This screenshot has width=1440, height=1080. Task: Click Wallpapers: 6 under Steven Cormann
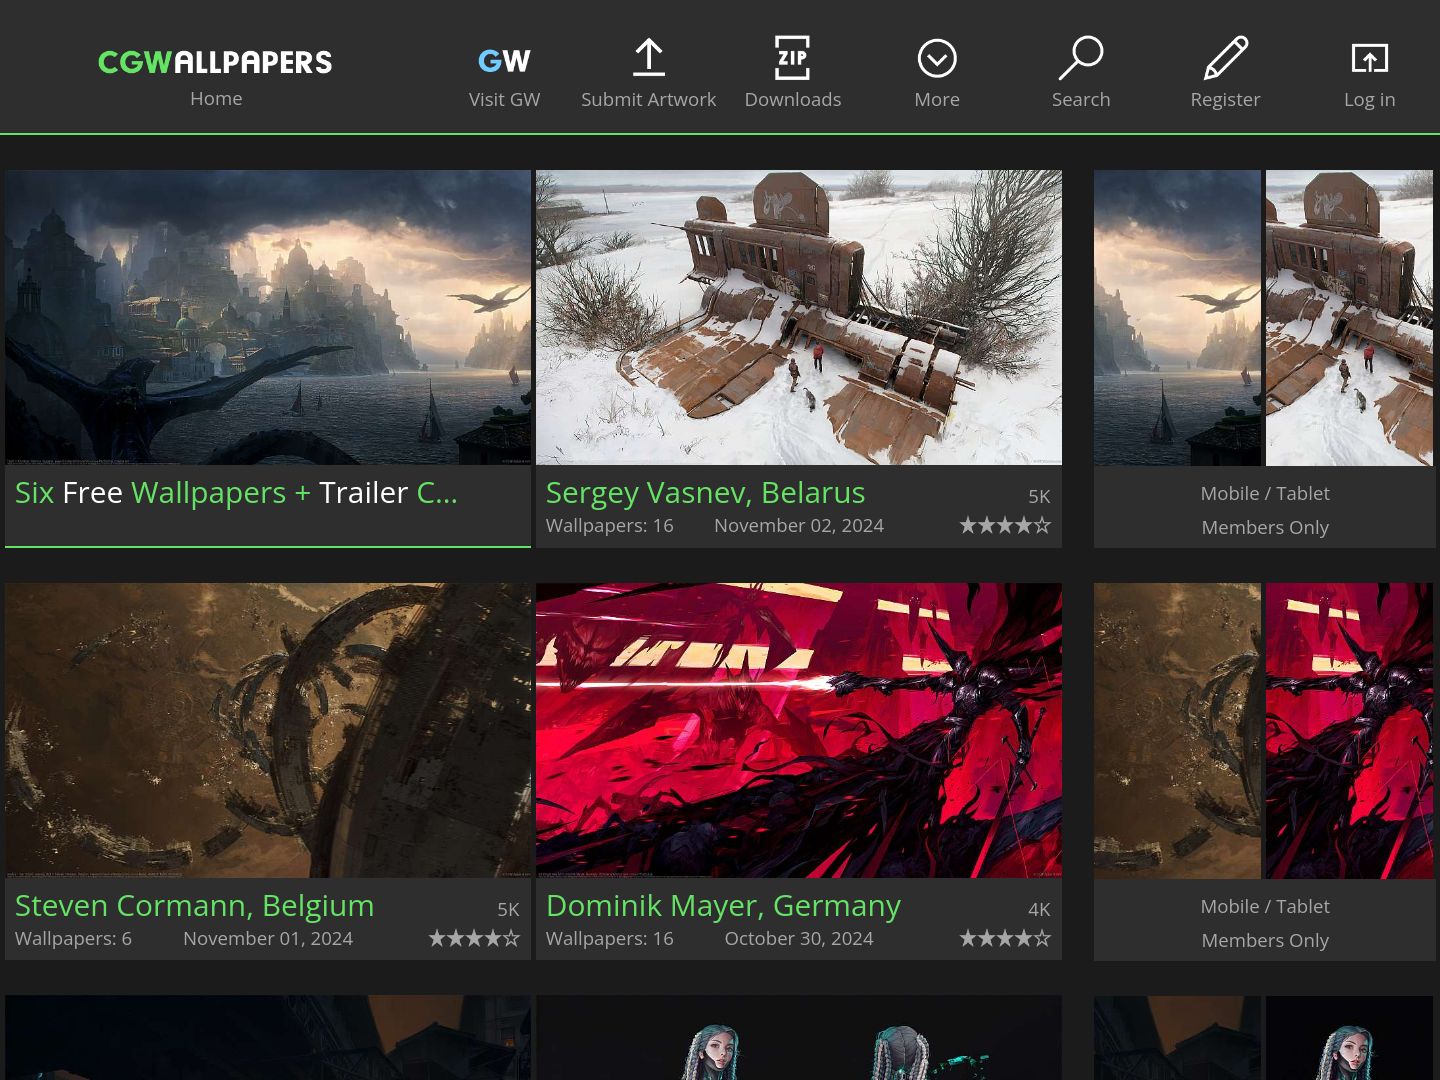73,938
